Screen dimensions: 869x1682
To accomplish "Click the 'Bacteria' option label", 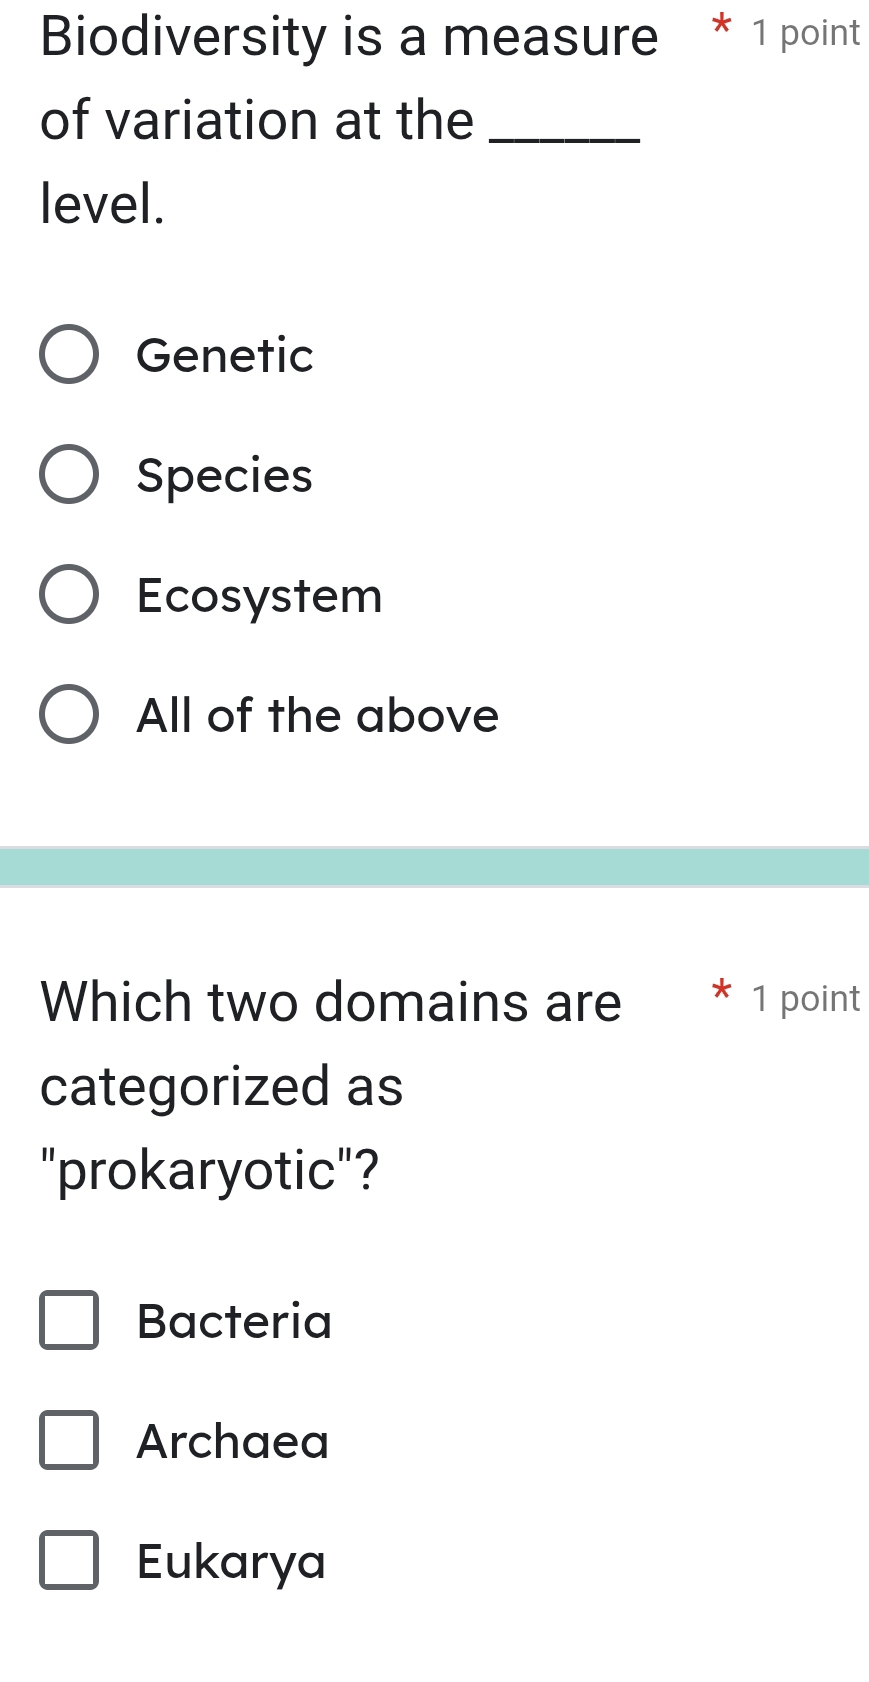I will coord(235,1321).
